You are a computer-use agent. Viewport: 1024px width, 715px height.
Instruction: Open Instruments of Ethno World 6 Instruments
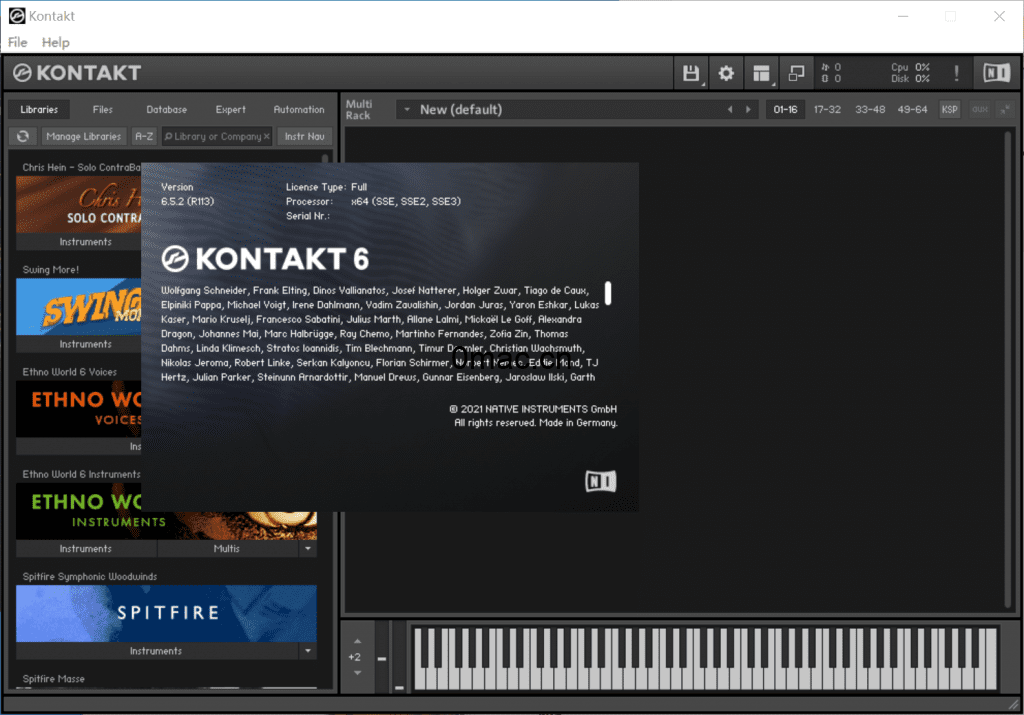click(86, 548)
